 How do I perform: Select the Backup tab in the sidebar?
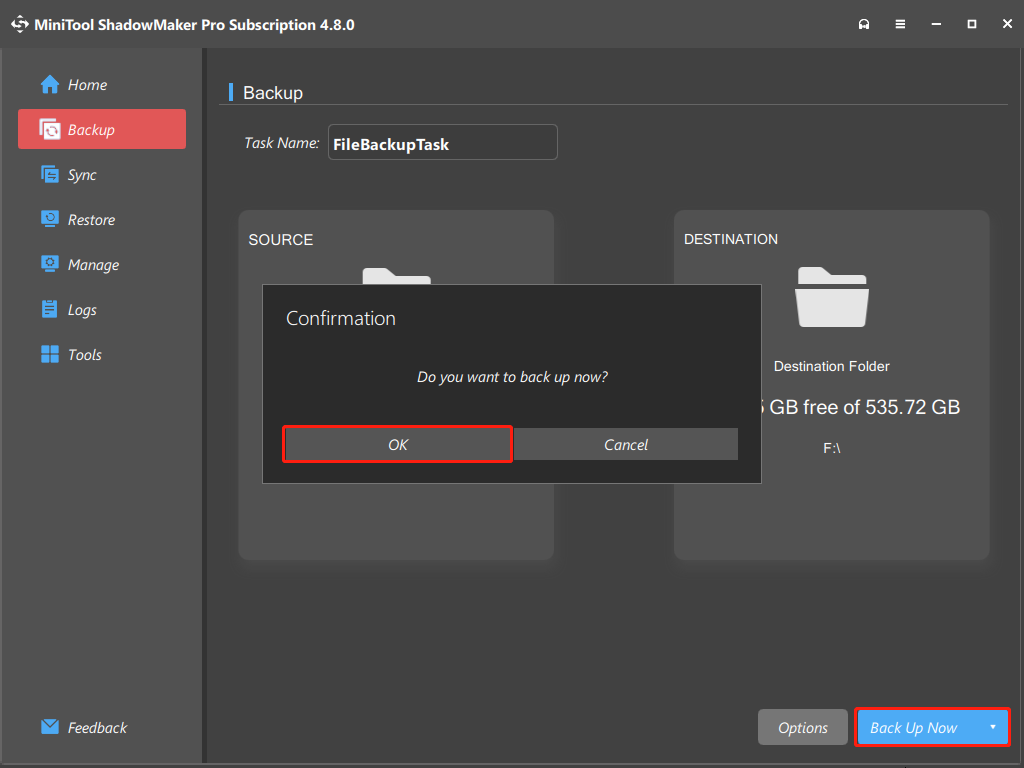click(x=101, y=129)
